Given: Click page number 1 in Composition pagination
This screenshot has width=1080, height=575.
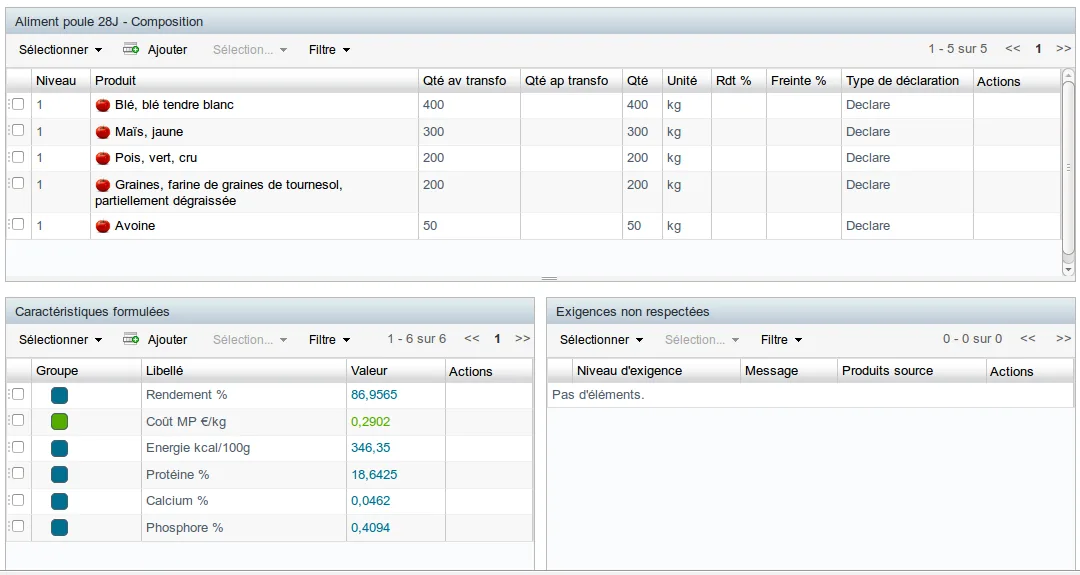Looking at the screenshot, I should (x=1038, y=49).
